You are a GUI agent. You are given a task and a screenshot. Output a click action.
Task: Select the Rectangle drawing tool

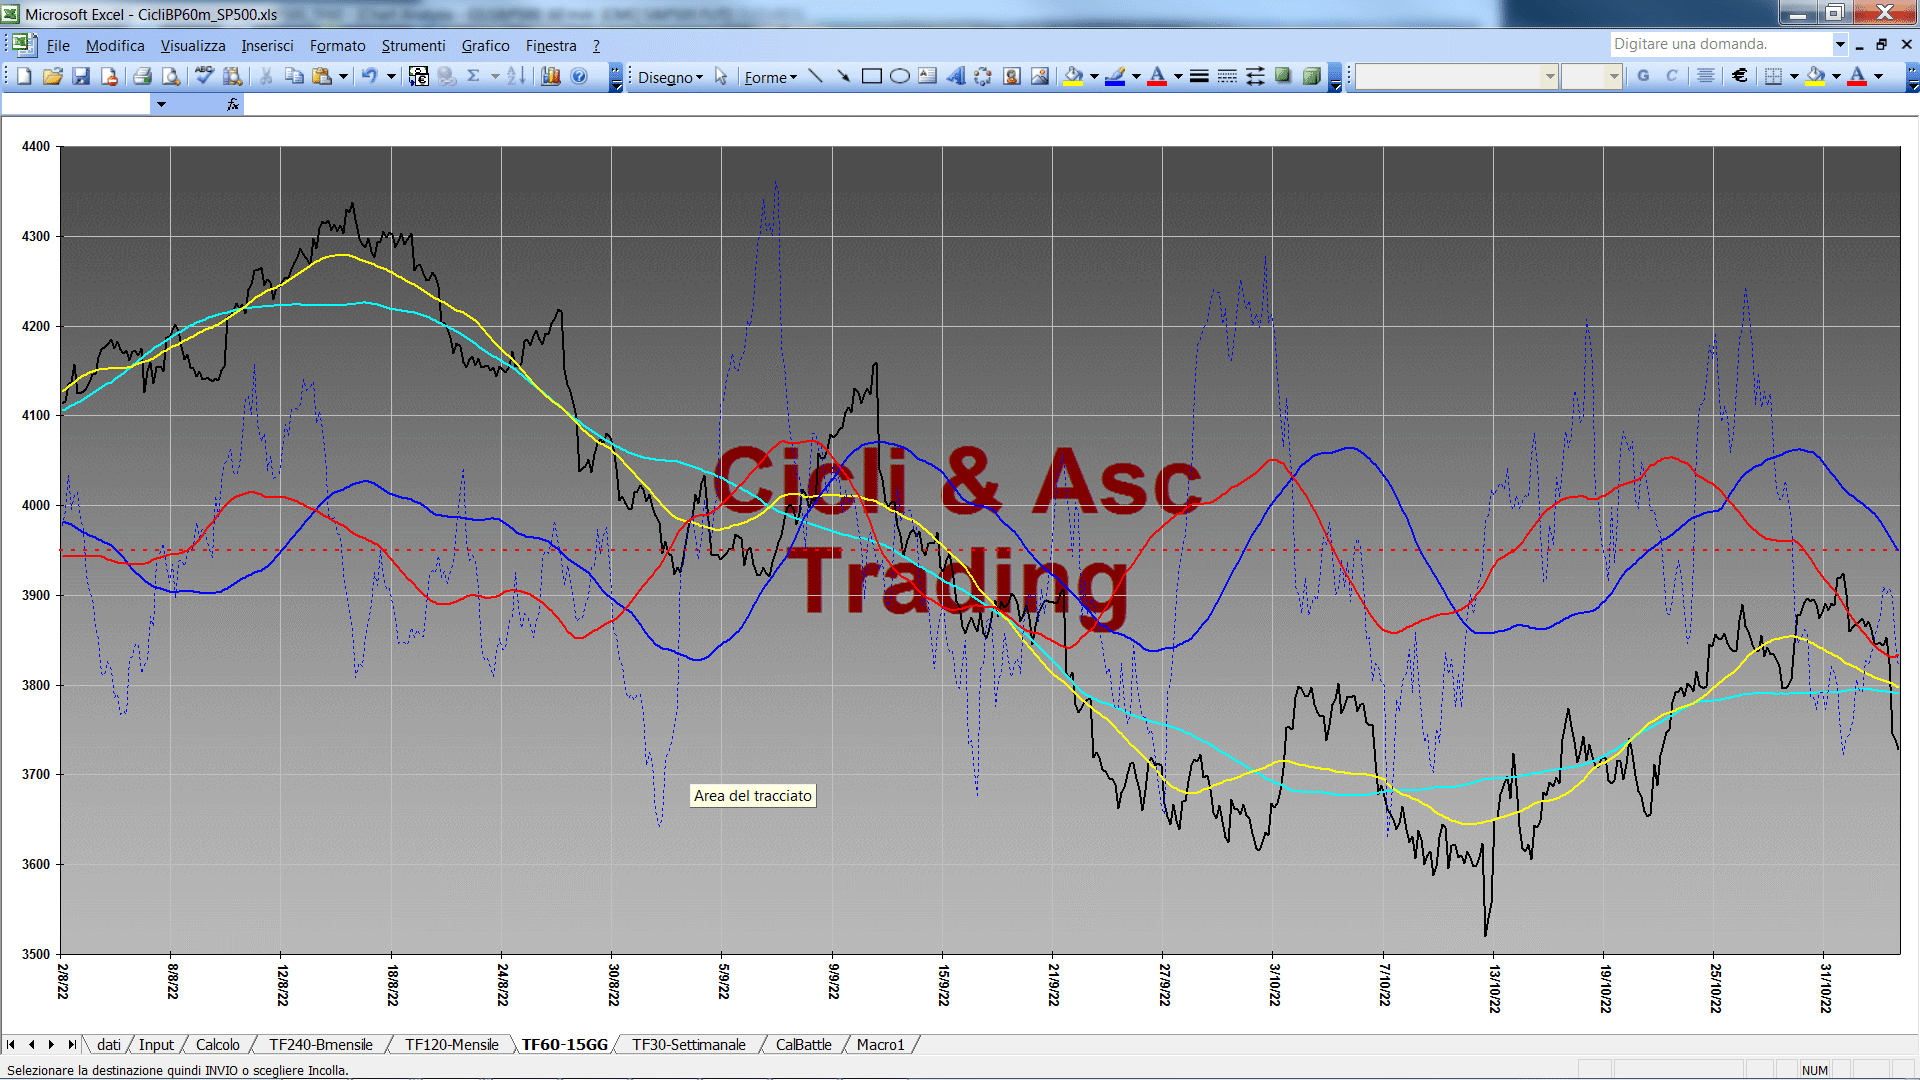[871, 76]
